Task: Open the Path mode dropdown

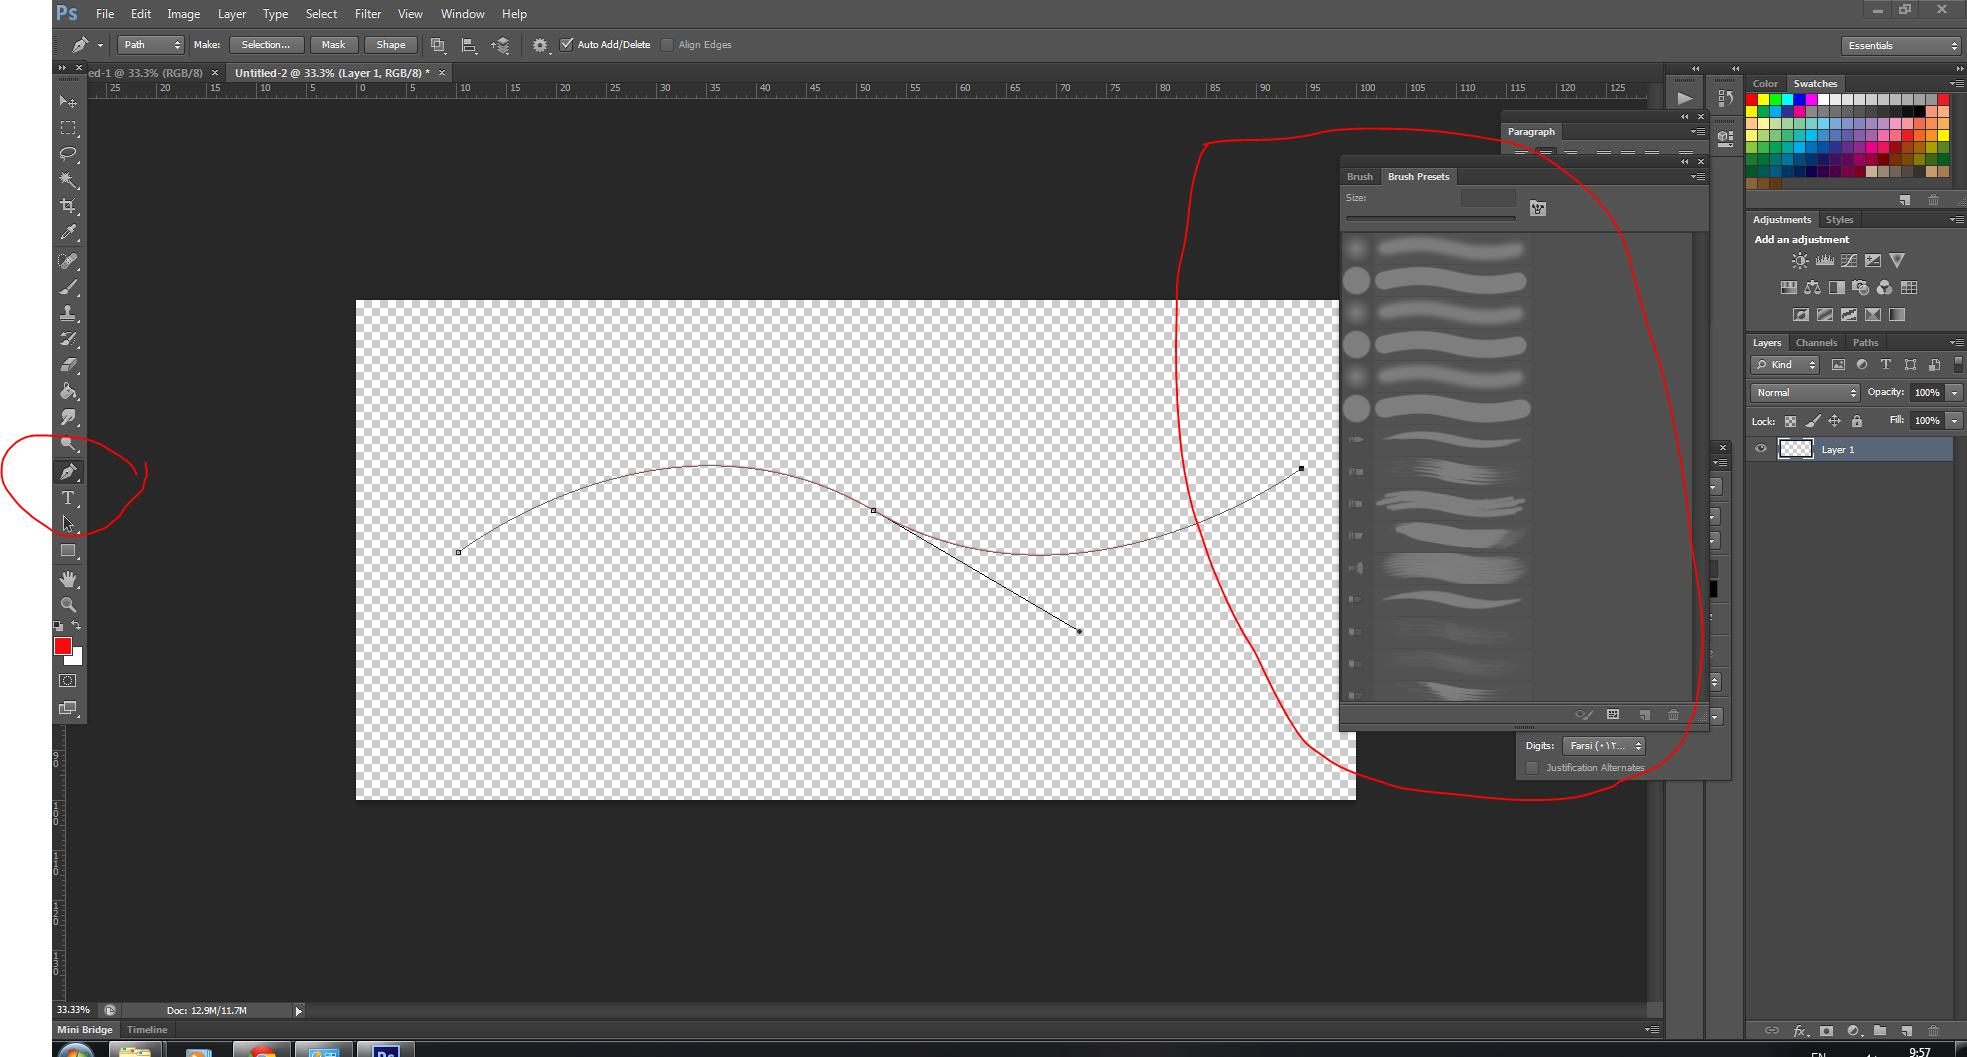Action: [151, 45]
